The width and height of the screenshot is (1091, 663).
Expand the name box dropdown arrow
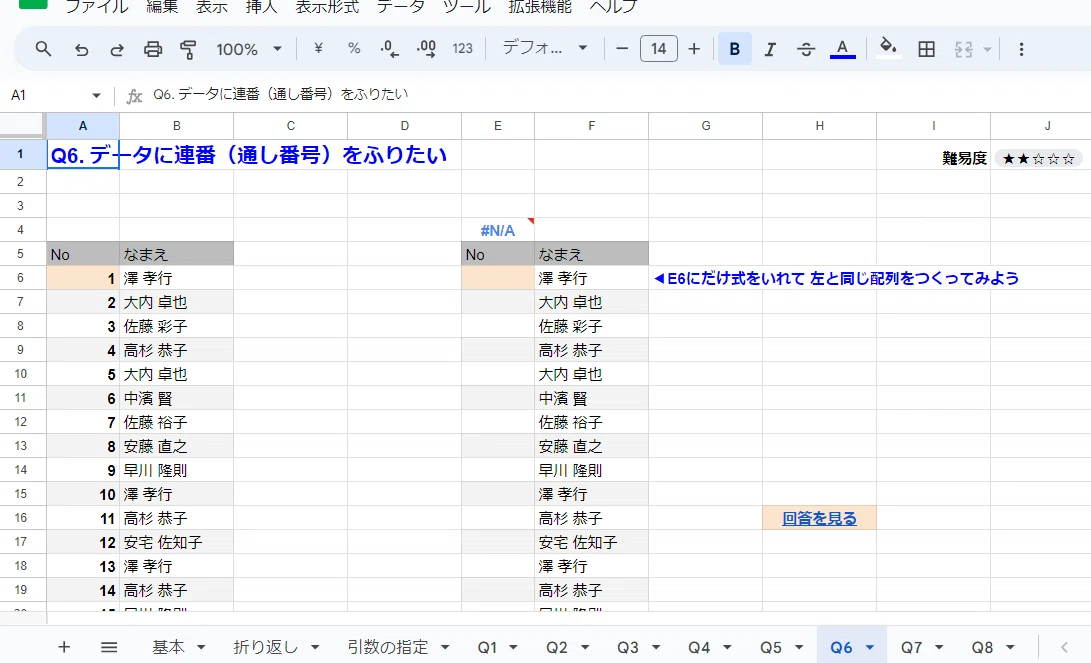click(96, 95)
